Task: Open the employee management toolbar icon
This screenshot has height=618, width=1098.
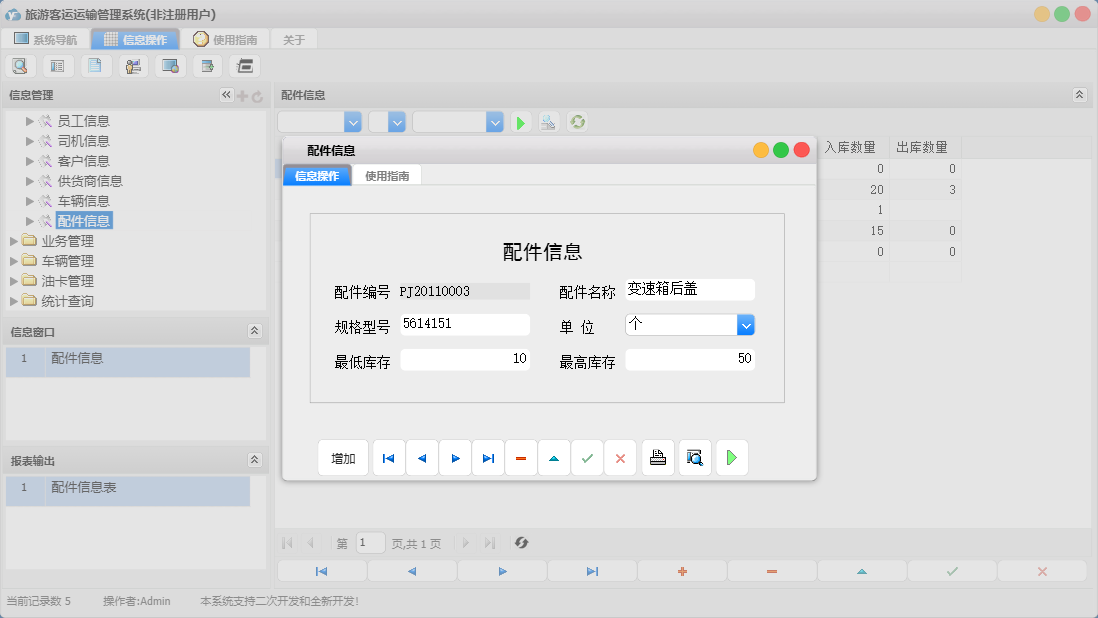Action: pos(133,65)
